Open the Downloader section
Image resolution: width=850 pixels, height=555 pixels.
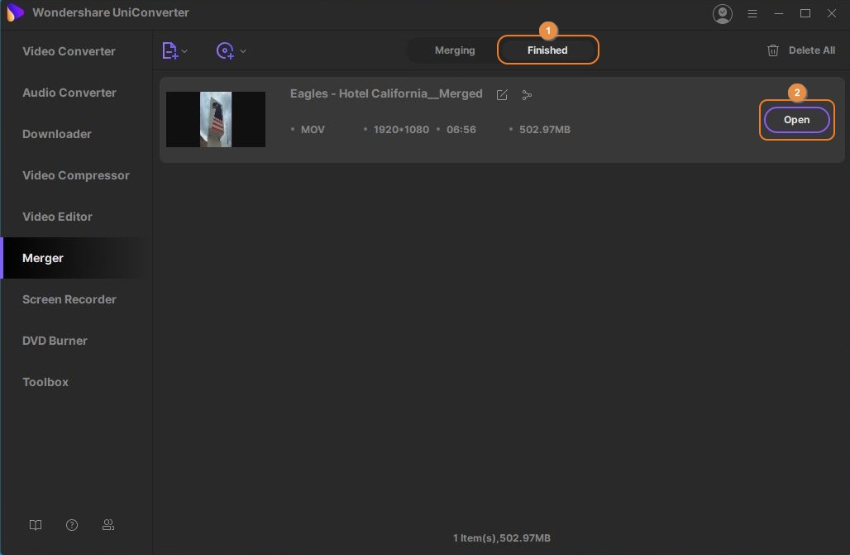tap(57, 134)
